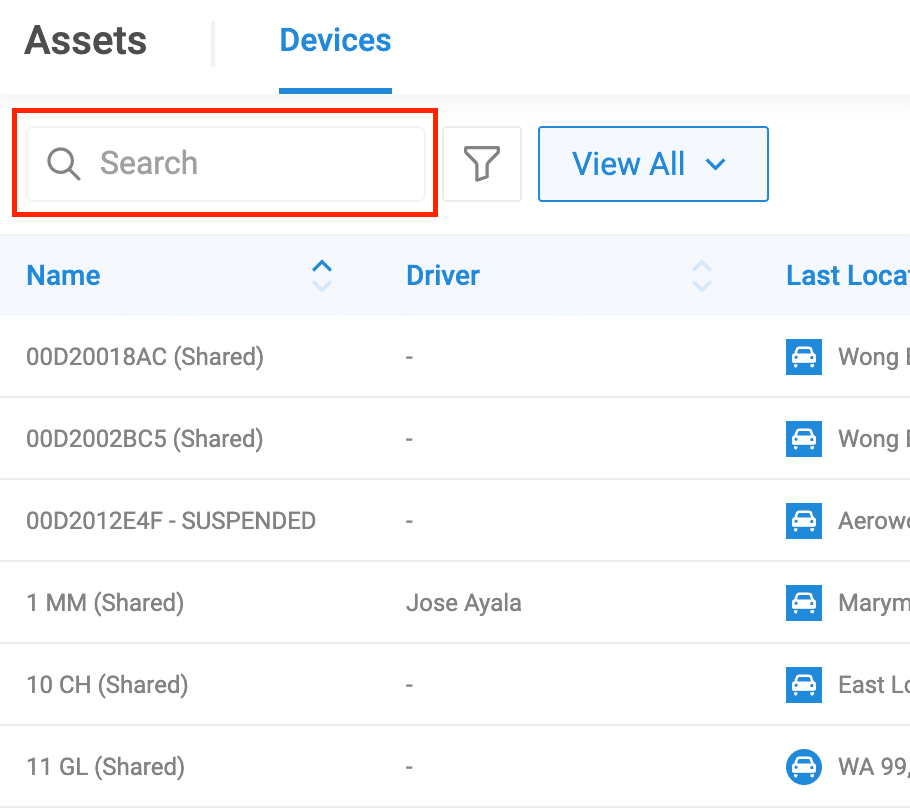Select the vehicle icon for 10 CH
Screen dimensions: 910x808
point(803,685)
